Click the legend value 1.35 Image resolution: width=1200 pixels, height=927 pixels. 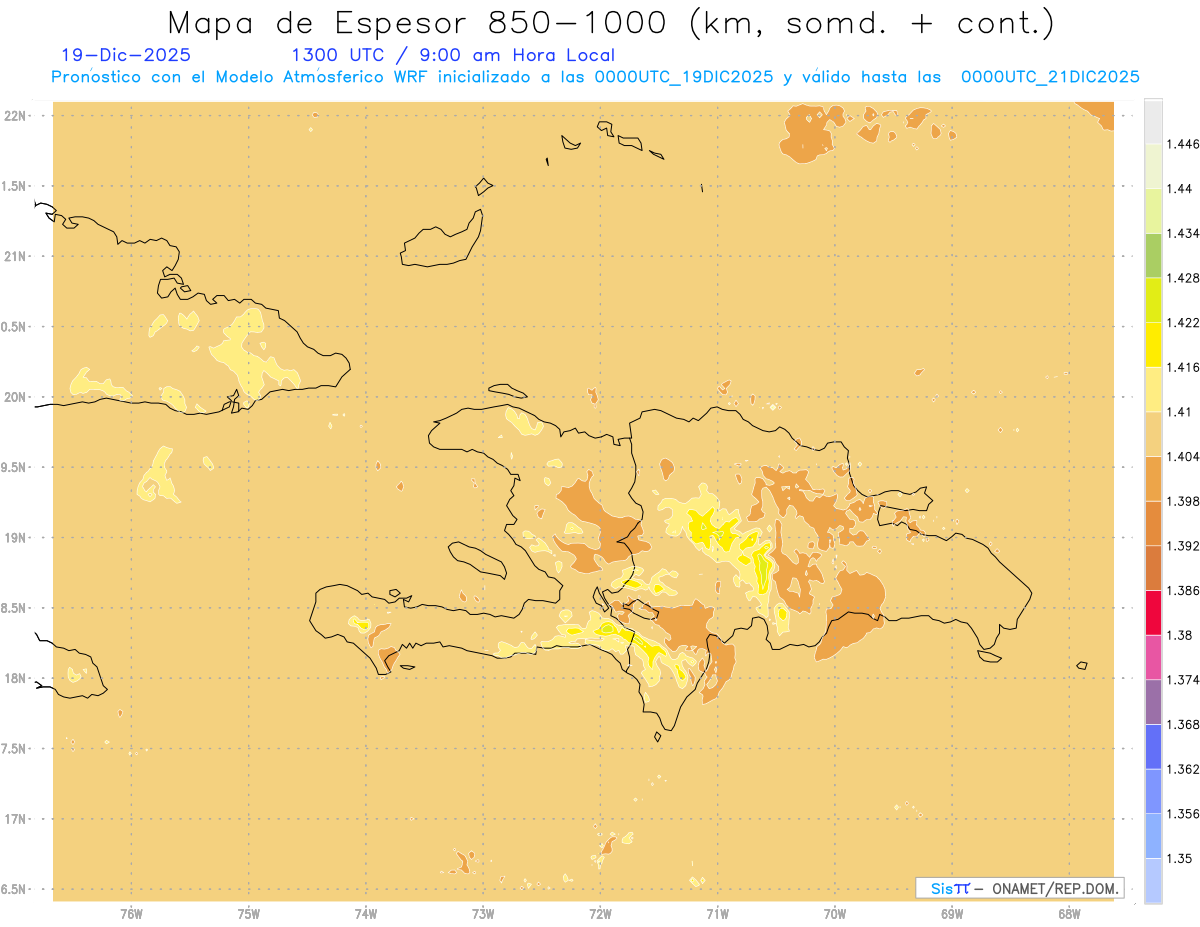click(x=1180, y=858)
